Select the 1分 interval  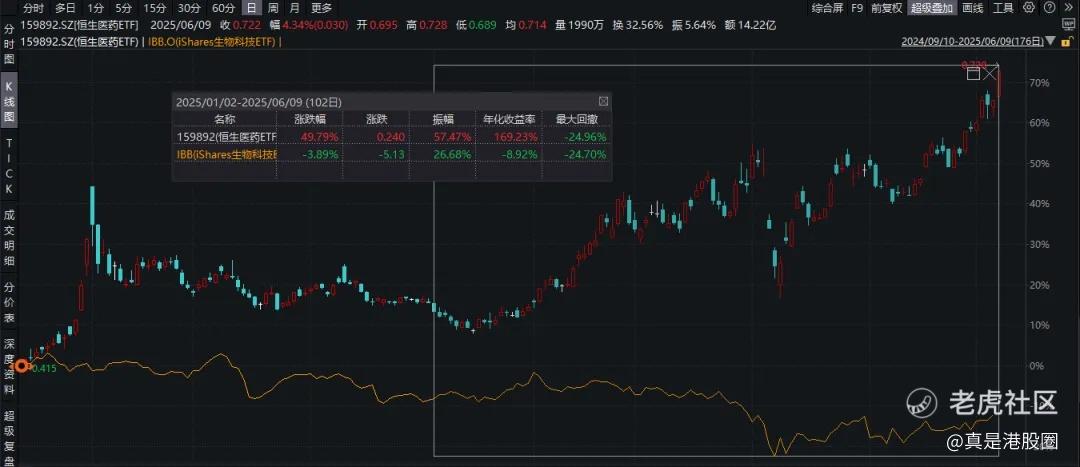96,8
